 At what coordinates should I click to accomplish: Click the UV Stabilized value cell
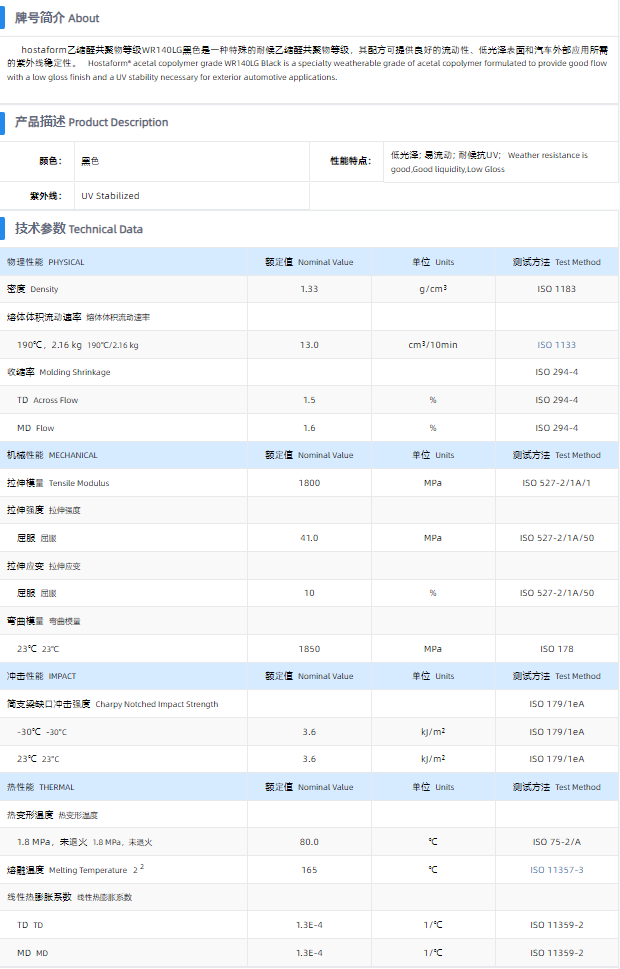110,196
